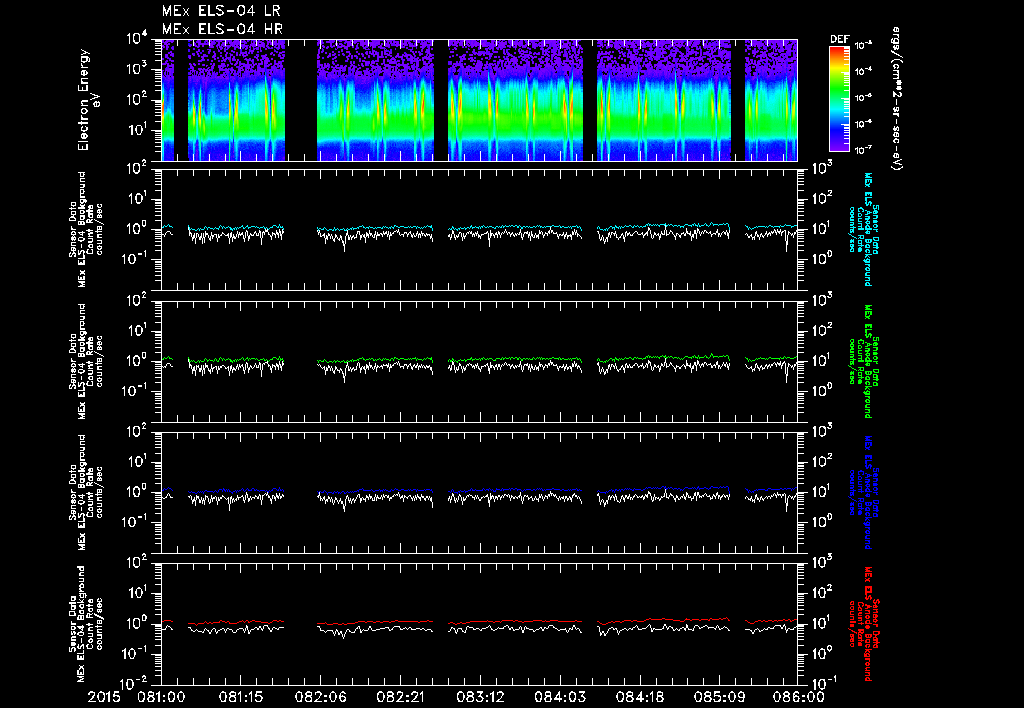Click the 10^-1 tick on the red panel's right axis
Image resolution: width=1024 pixels, height=708 pixels.
[823, 684]
